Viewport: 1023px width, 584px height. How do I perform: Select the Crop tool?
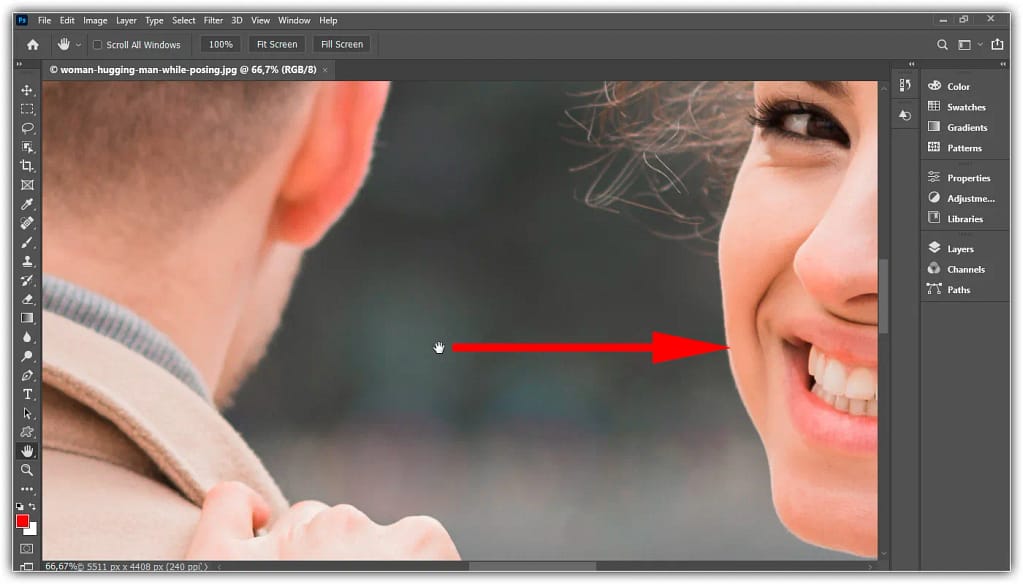(x=27, y=166)
